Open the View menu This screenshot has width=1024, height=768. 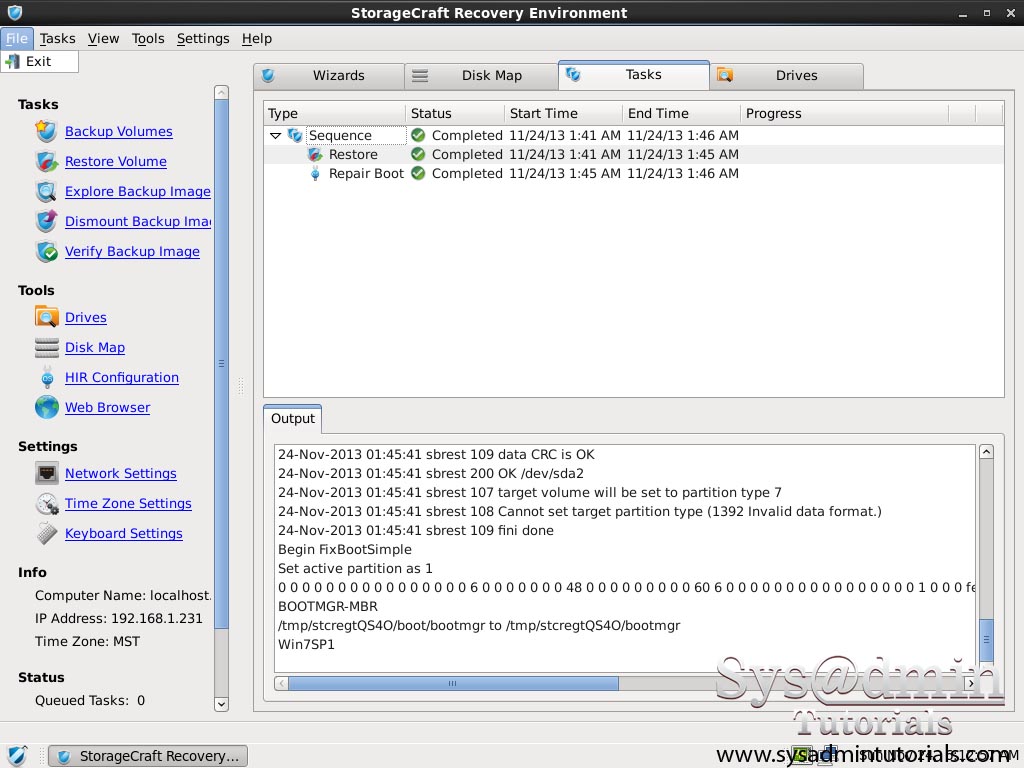[x=103, y=39]
